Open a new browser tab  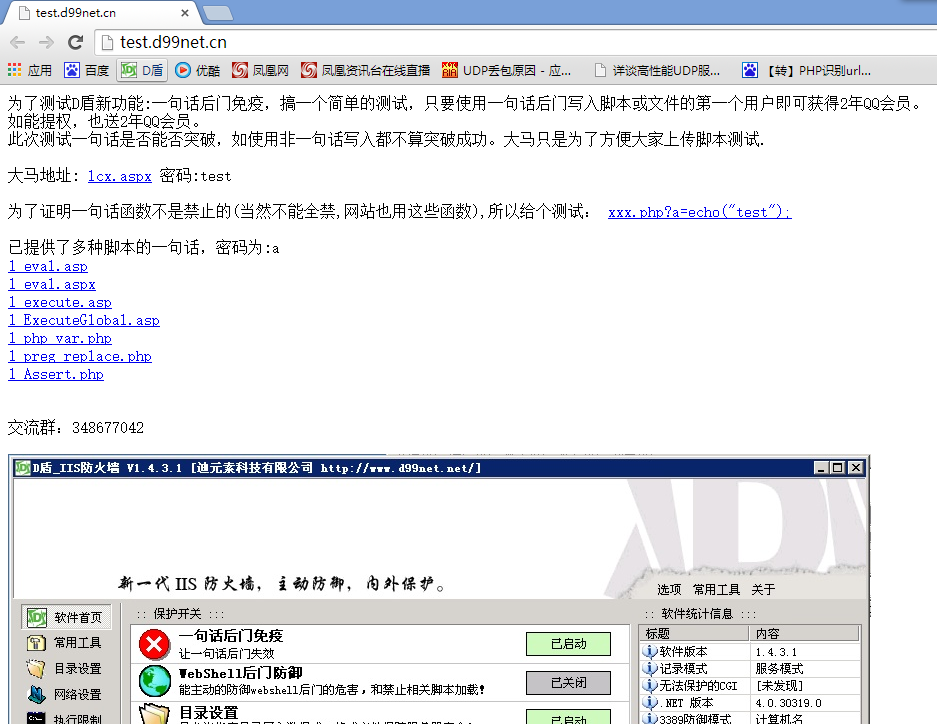[218, 13]
